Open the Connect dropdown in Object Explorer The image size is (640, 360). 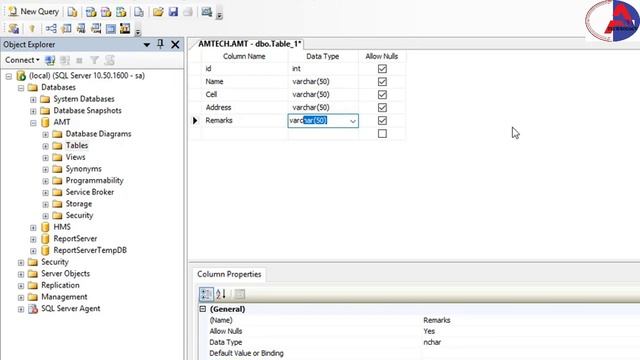(22, 60)
